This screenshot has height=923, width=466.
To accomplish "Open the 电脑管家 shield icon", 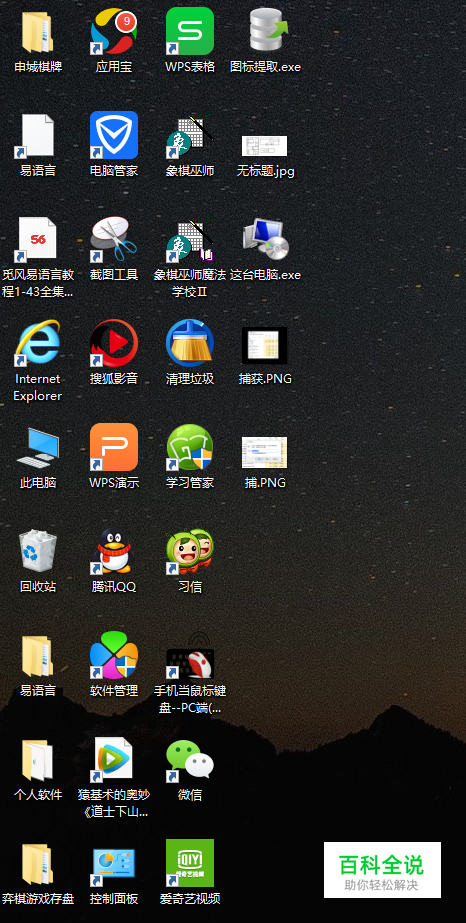I will tap(114, 135).
